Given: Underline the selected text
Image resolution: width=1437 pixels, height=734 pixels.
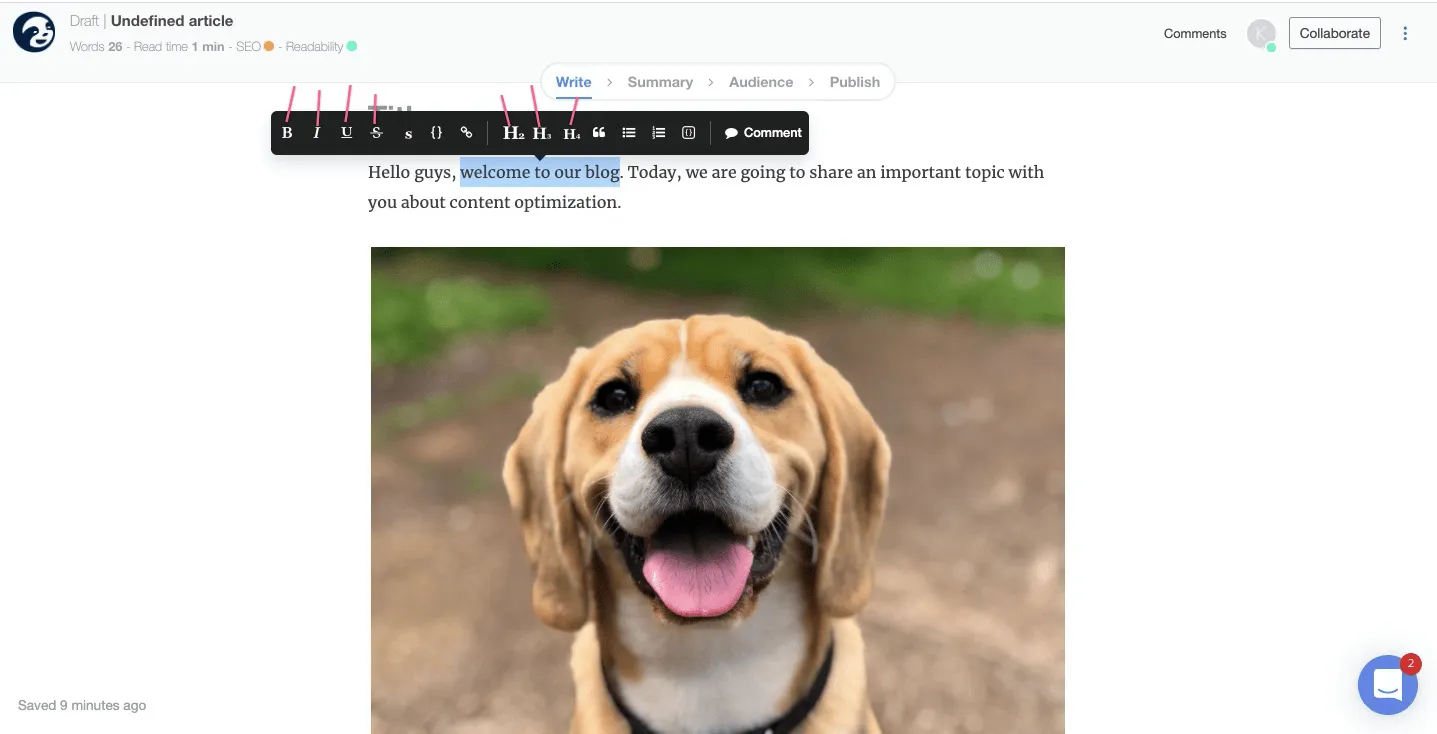Looking at the screenshot, I should click(x=346, y=133).
